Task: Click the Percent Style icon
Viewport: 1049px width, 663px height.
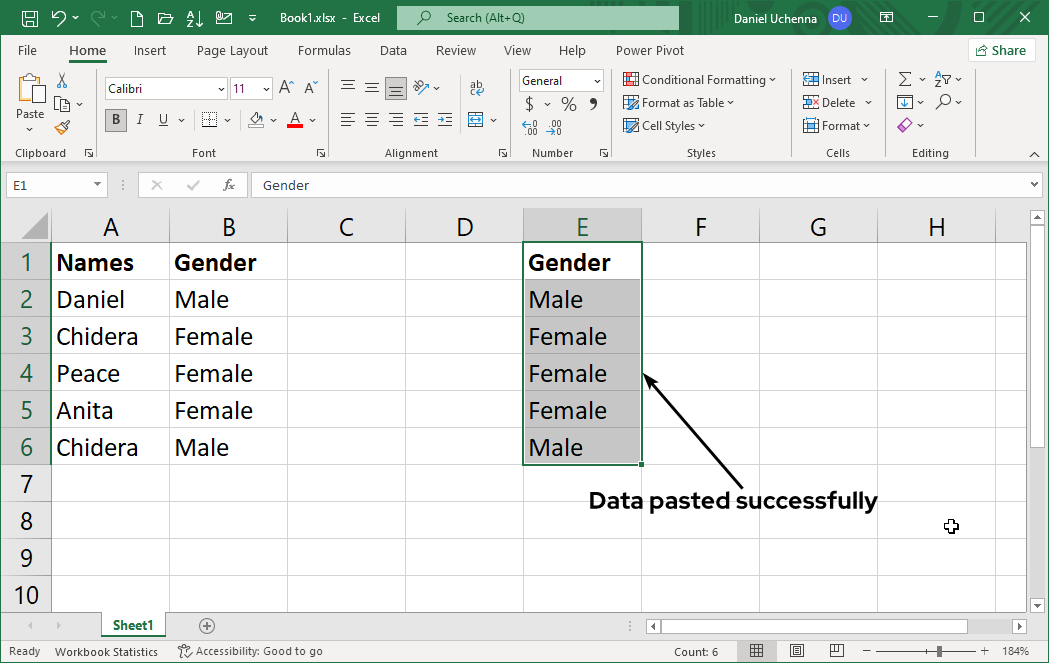Action: (x=568, y=104)
